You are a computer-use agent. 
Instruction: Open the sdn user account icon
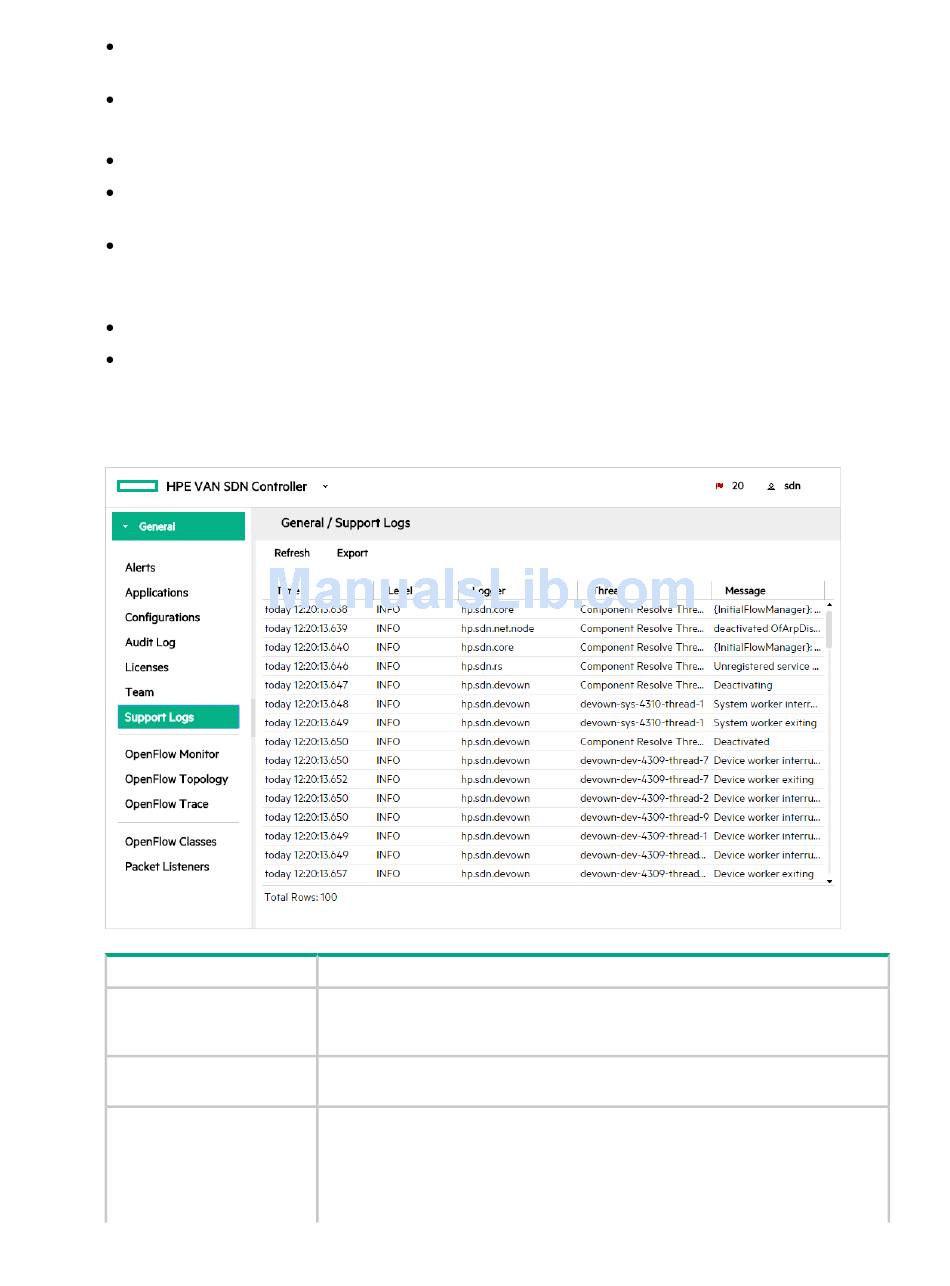click(771, 486)
